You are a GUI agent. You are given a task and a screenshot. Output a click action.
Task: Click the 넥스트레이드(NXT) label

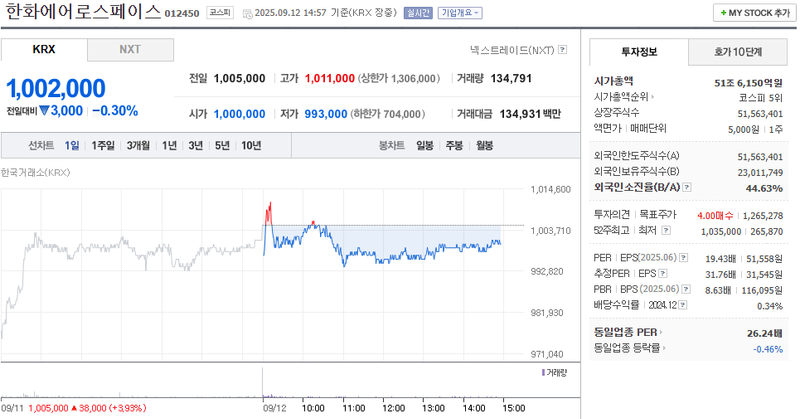point(512,50)
